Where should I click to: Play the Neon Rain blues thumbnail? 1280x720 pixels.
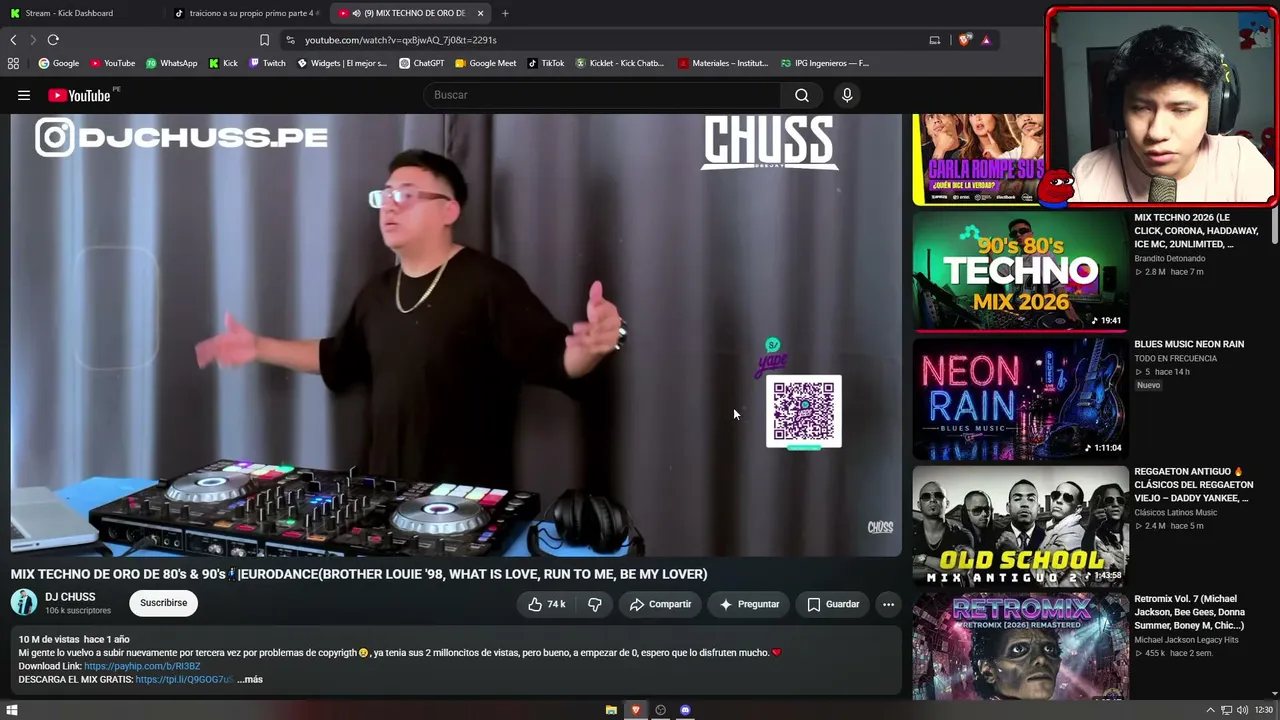(1020, 399)
